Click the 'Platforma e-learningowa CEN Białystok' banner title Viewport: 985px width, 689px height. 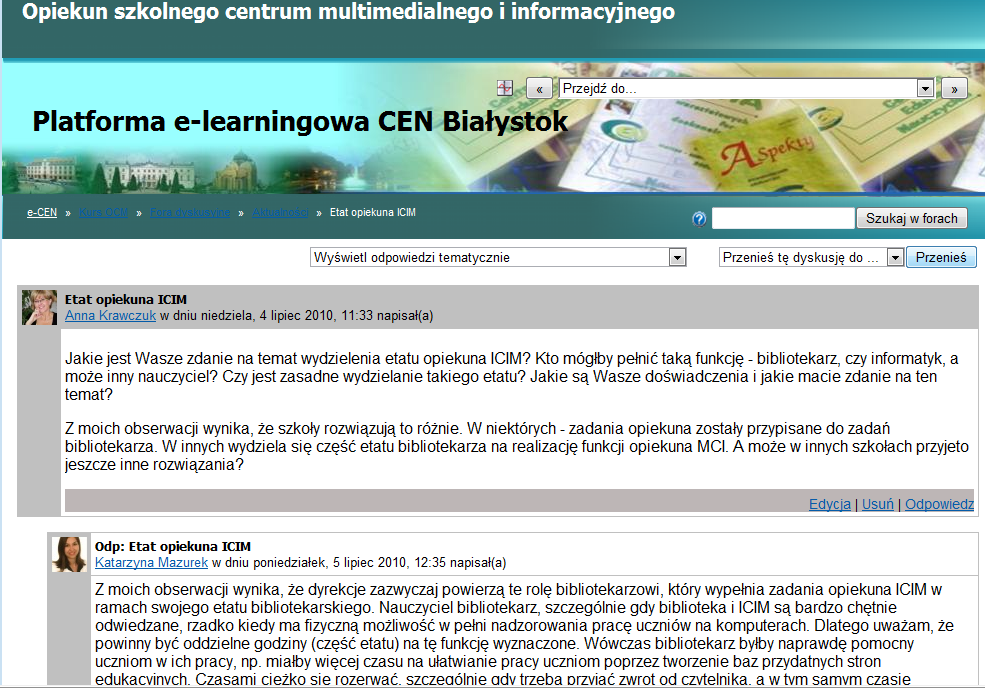300,121
